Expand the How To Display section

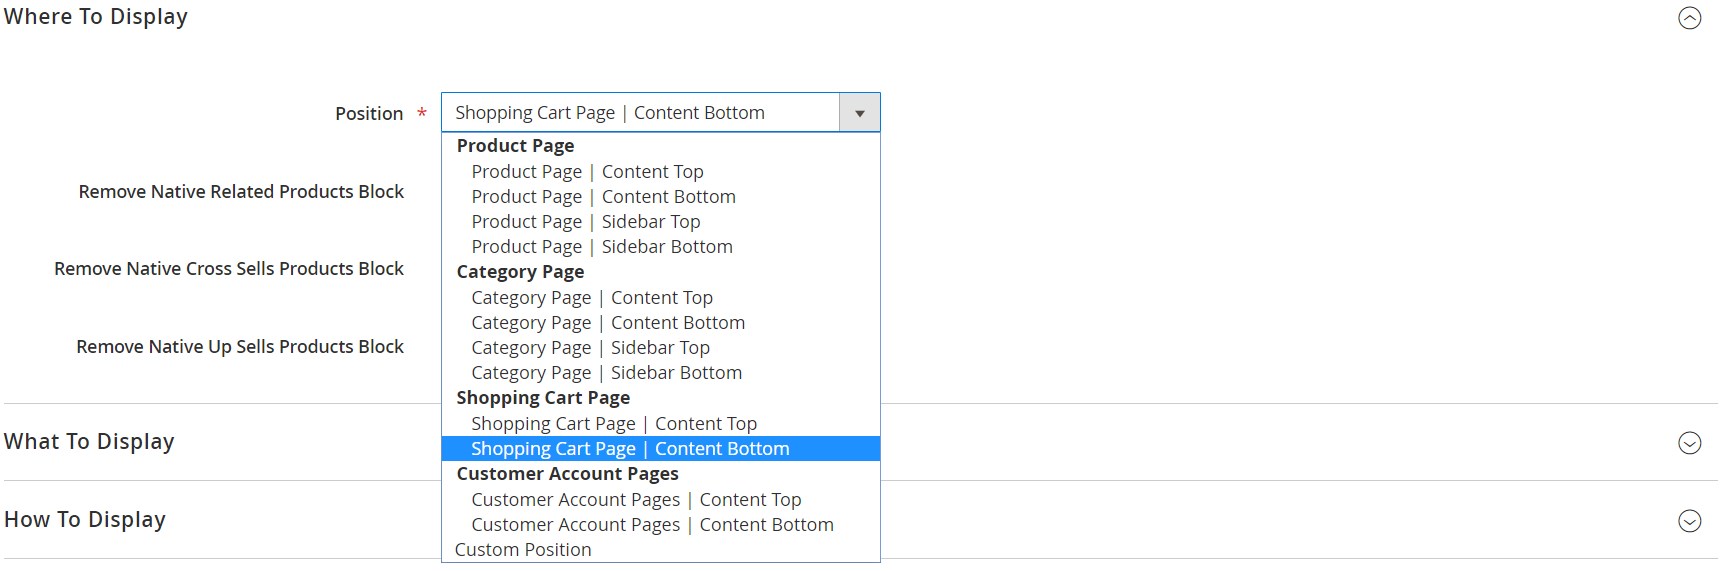click(x=1689, y=521)
